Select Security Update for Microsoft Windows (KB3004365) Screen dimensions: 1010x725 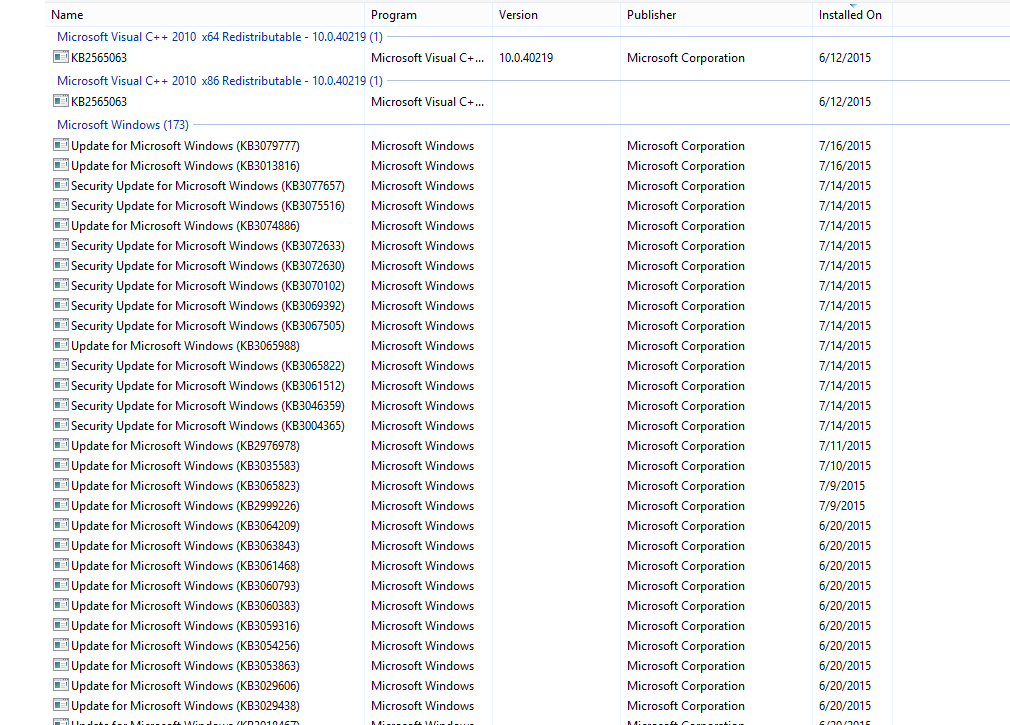(207, 426)
